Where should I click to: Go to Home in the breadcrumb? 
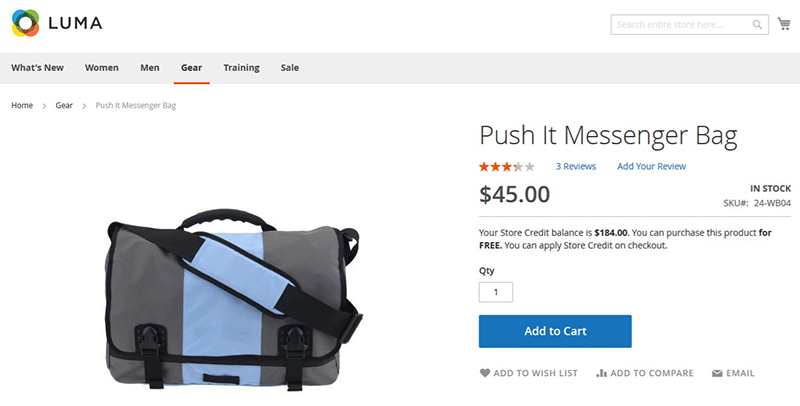(22, 106)
